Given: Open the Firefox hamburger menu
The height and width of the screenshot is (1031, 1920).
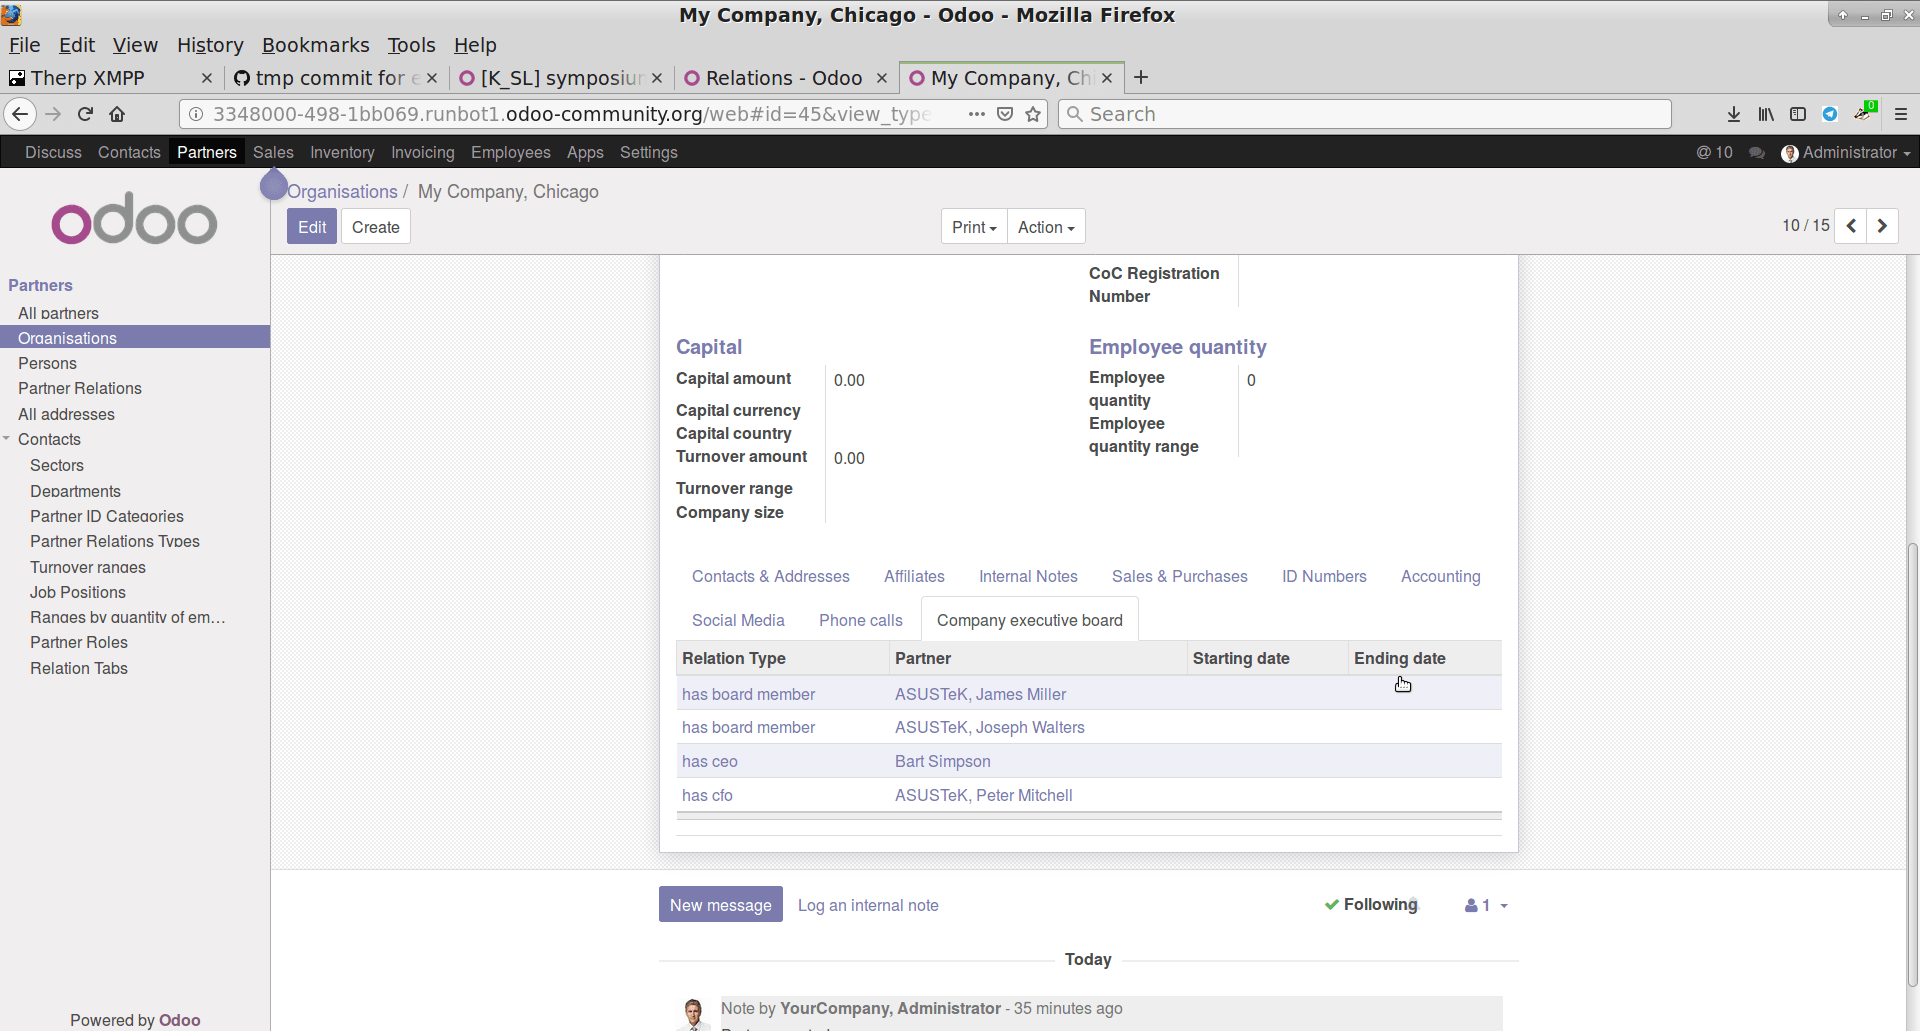Looking at the screenshot, I should point(1901,114).
